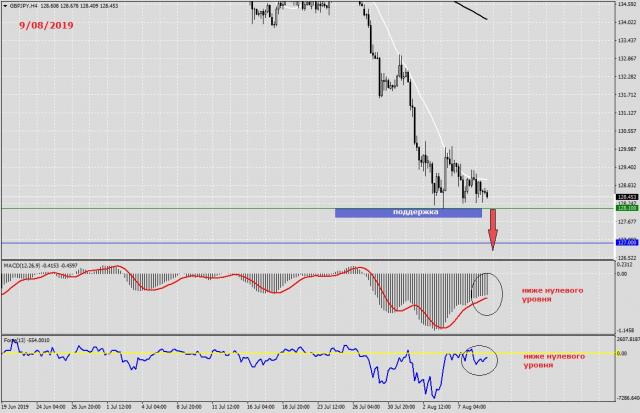Click the 134.022 label on price scale
Screen dimensions: 640x413
click(x=627, y=22)
